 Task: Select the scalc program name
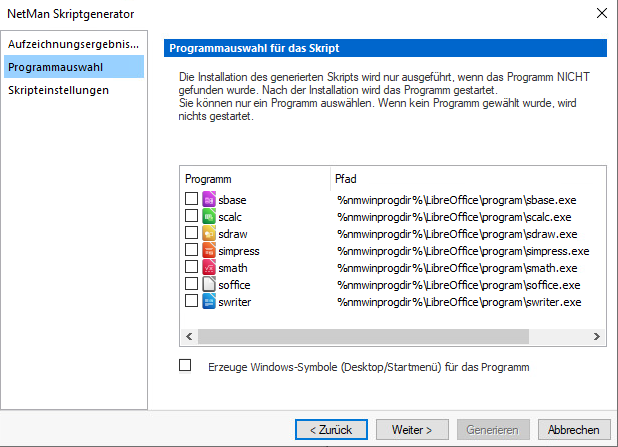(230, 217)
